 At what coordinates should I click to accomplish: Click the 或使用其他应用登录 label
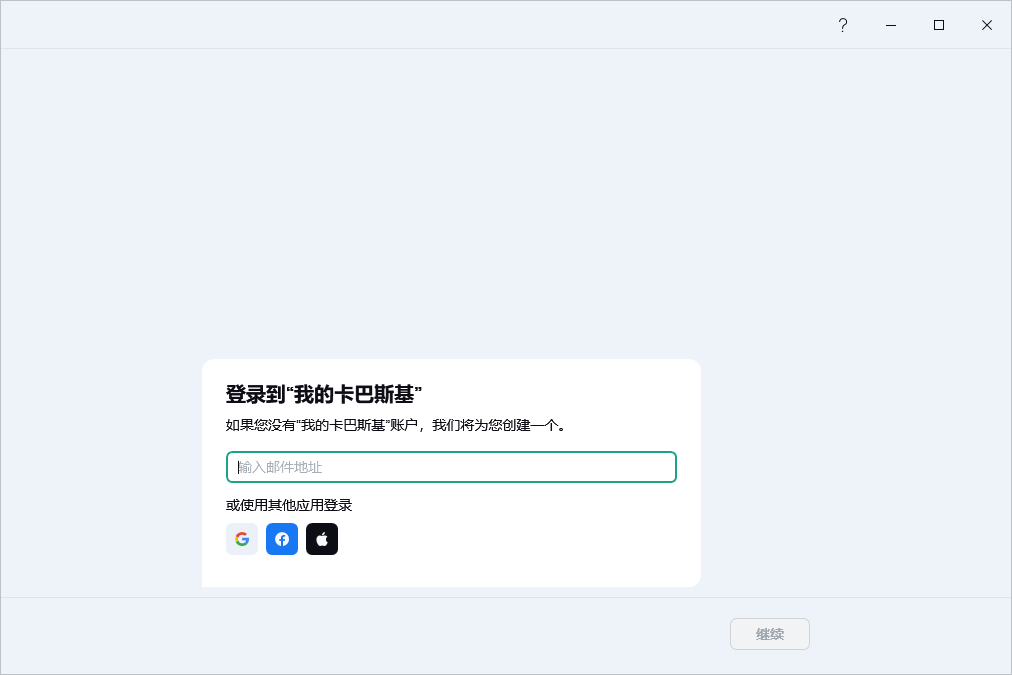pyautogui.click(x=289, y=505)
